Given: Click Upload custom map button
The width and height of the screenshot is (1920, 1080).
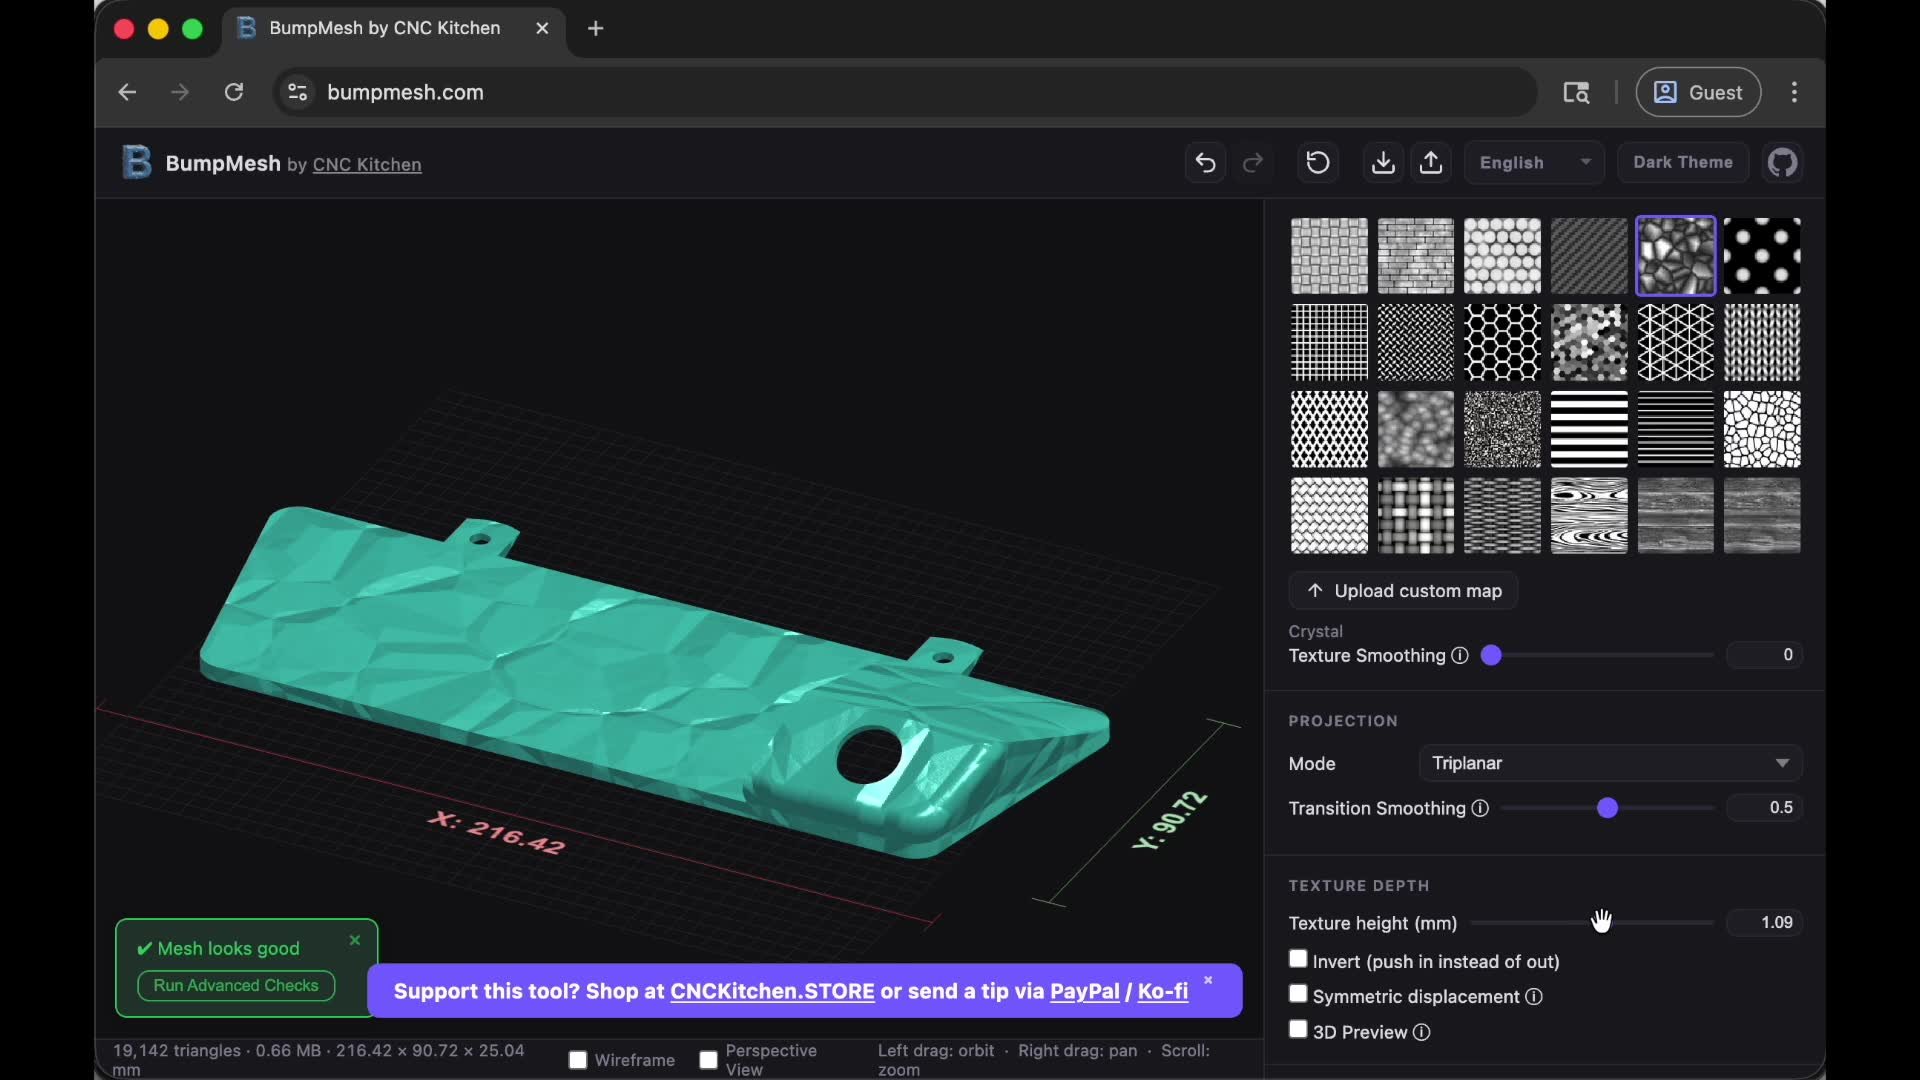Looking at the screenshot, I should click(1403, 591).
